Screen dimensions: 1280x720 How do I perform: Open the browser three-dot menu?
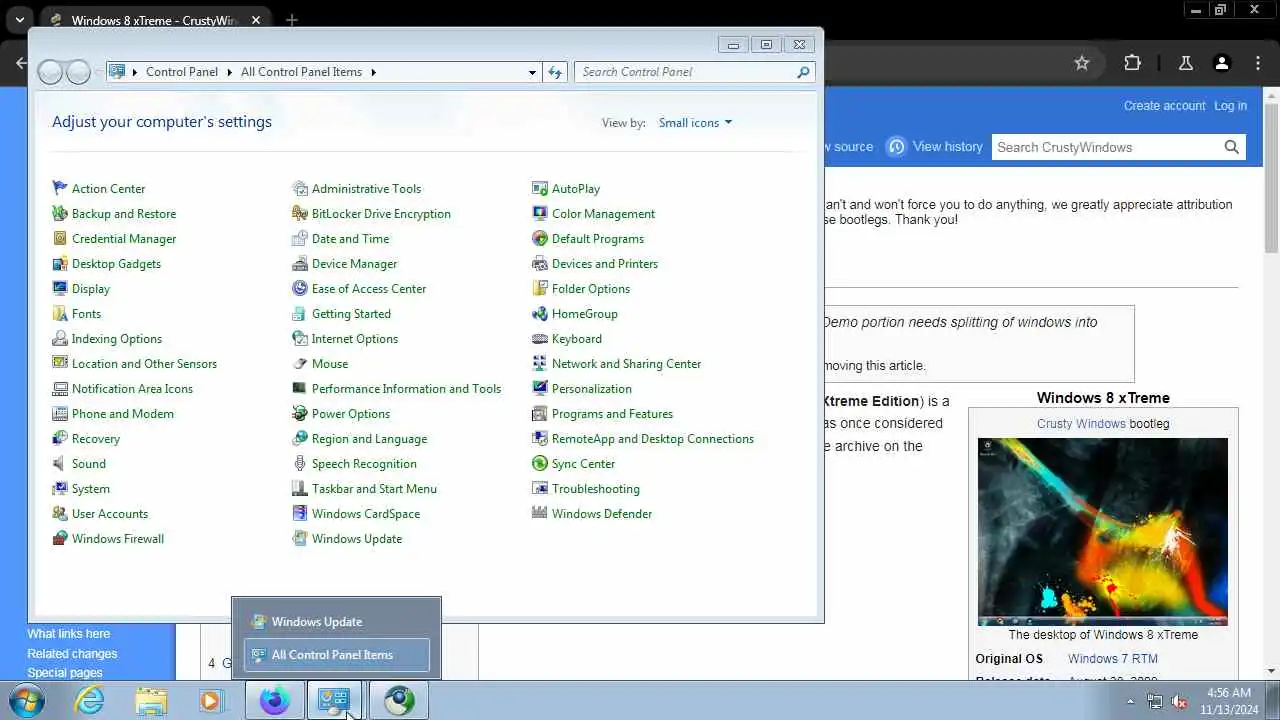click(1258, 63)
